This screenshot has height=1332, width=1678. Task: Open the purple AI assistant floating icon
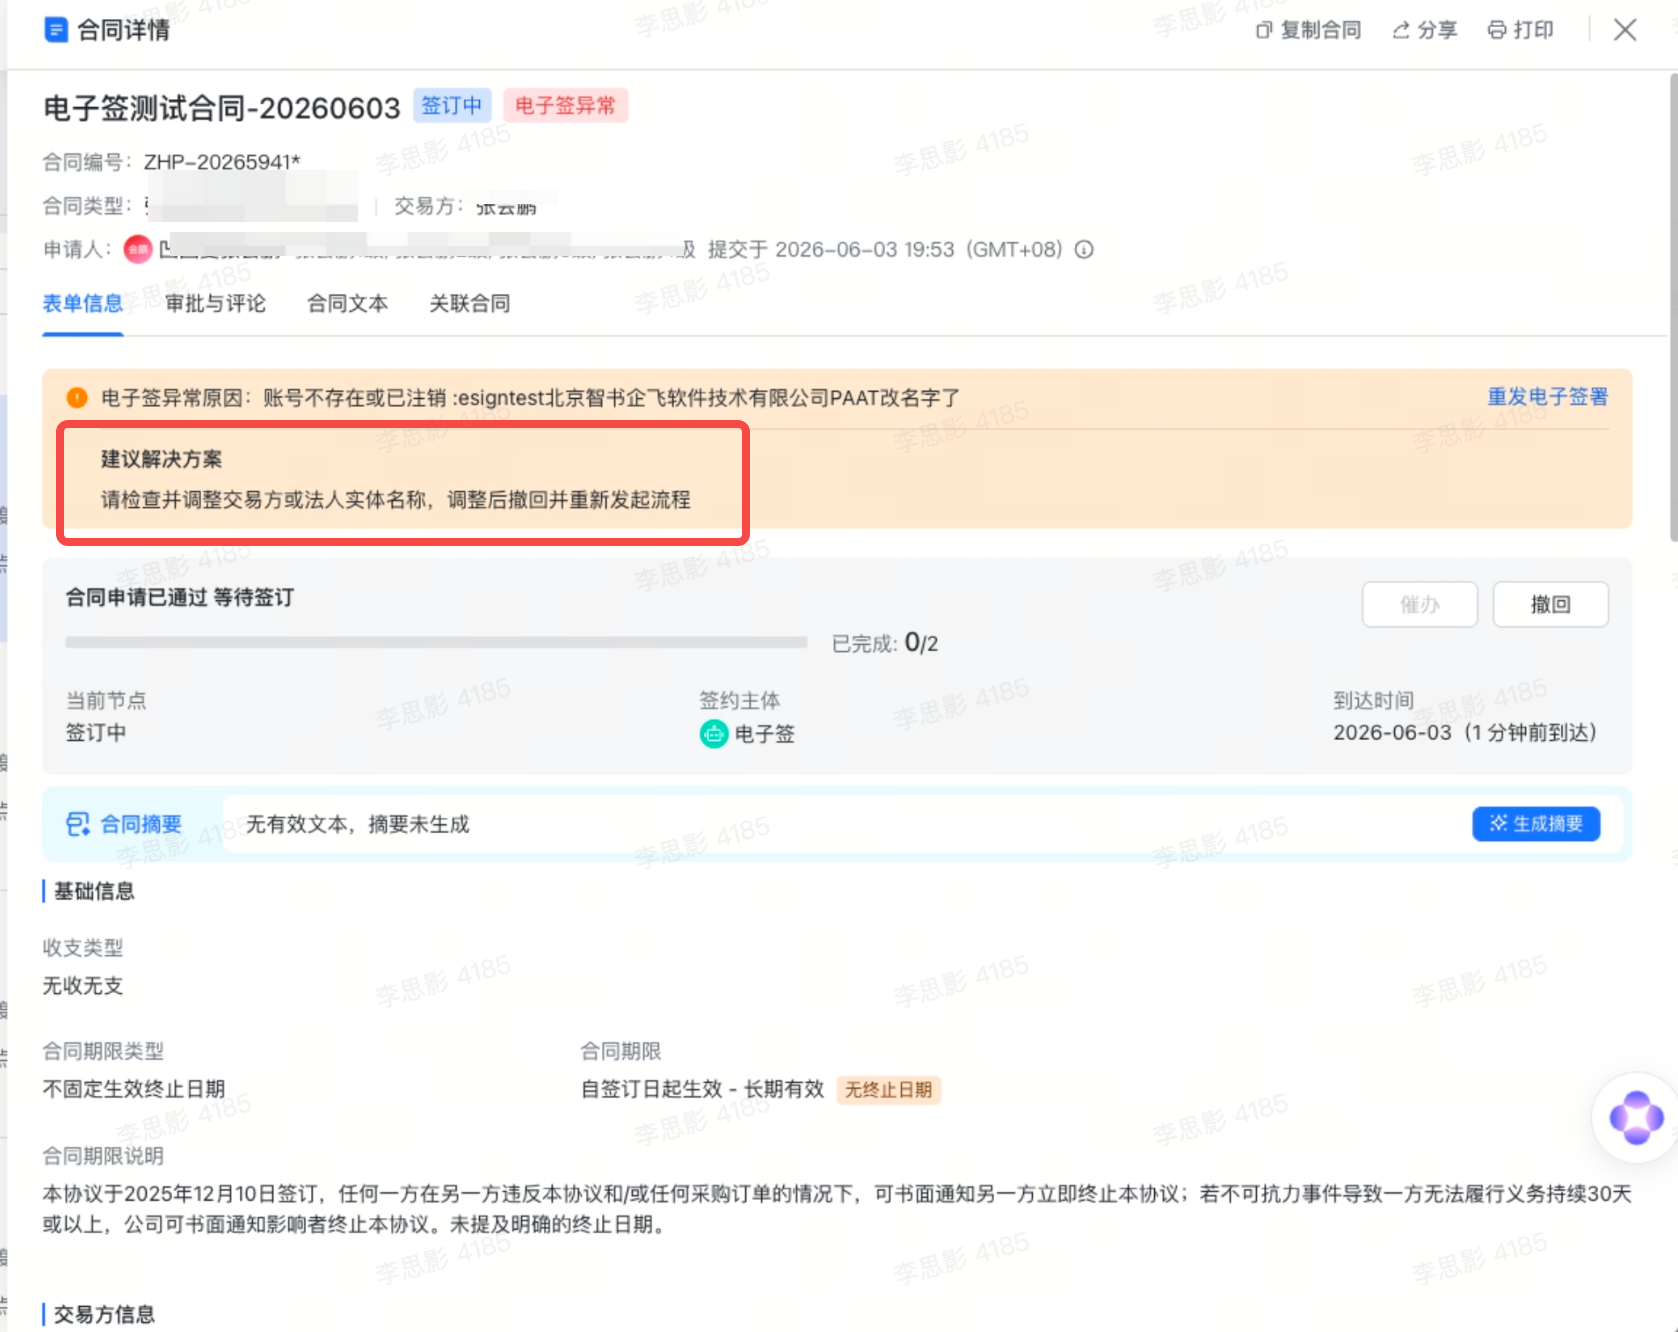coord(1636,1117)
